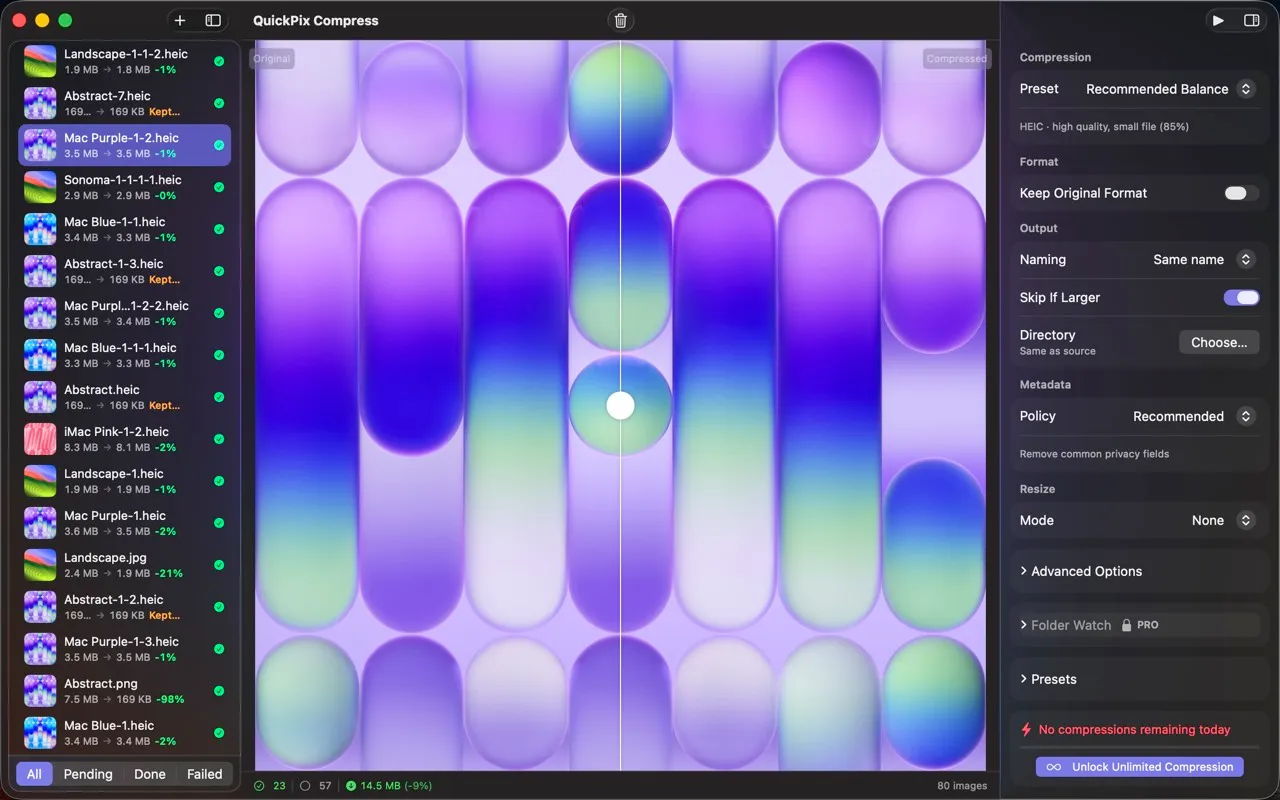Click the infinity icon on Unlock button

(x=1054, y=767)
